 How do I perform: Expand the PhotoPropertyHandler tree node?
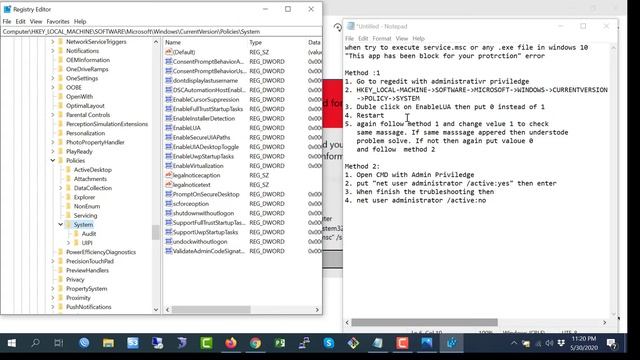click(x=53, y=142)
